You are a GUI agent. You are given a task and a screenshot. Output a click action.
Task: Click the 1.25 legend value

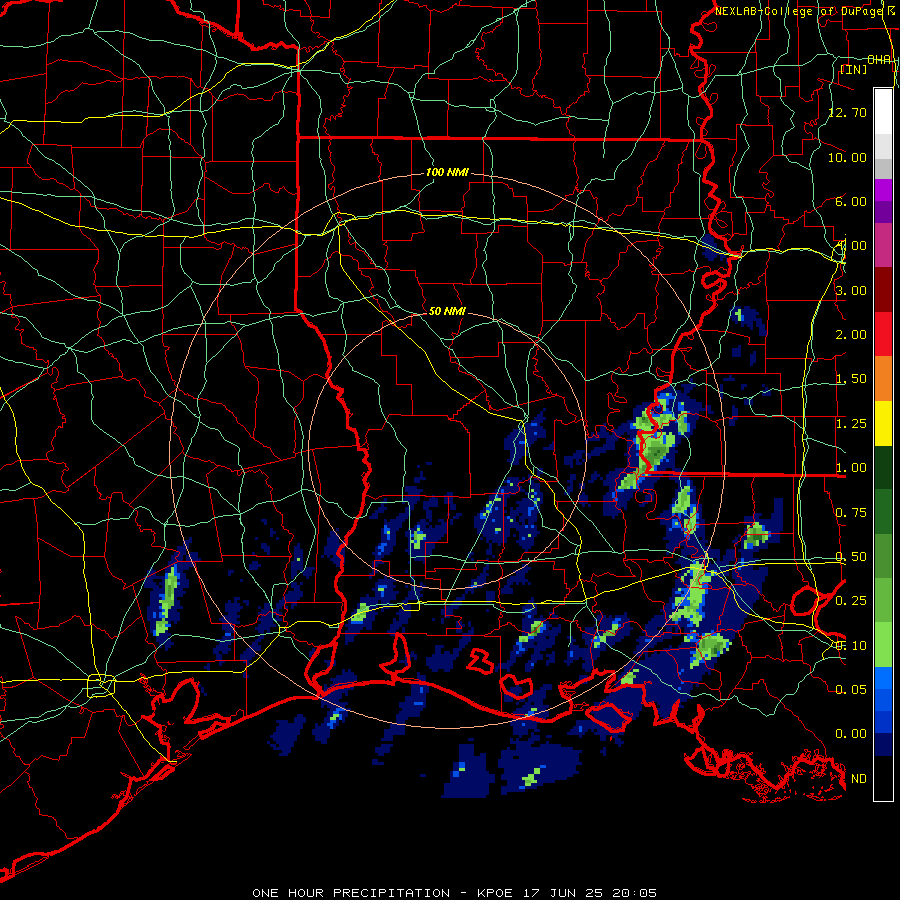pyautogui.click(x=851, y=424)
